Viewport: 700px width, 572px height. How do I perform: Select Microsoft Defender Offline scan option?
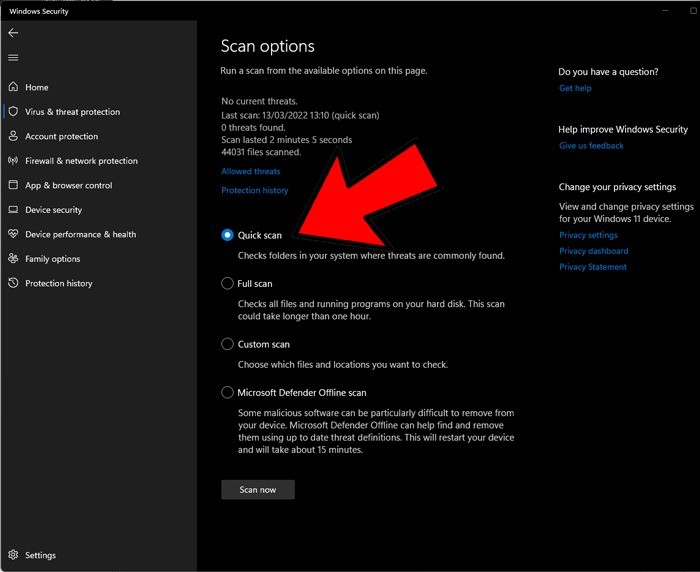point(227,392)
